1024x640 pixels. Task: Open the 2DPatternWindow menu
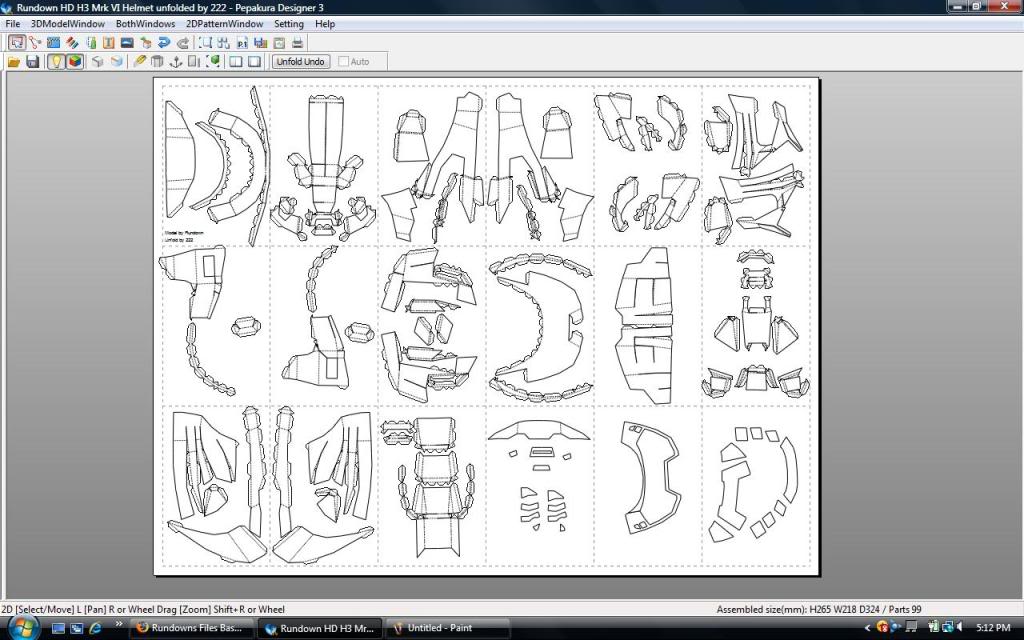pos(225,24)
